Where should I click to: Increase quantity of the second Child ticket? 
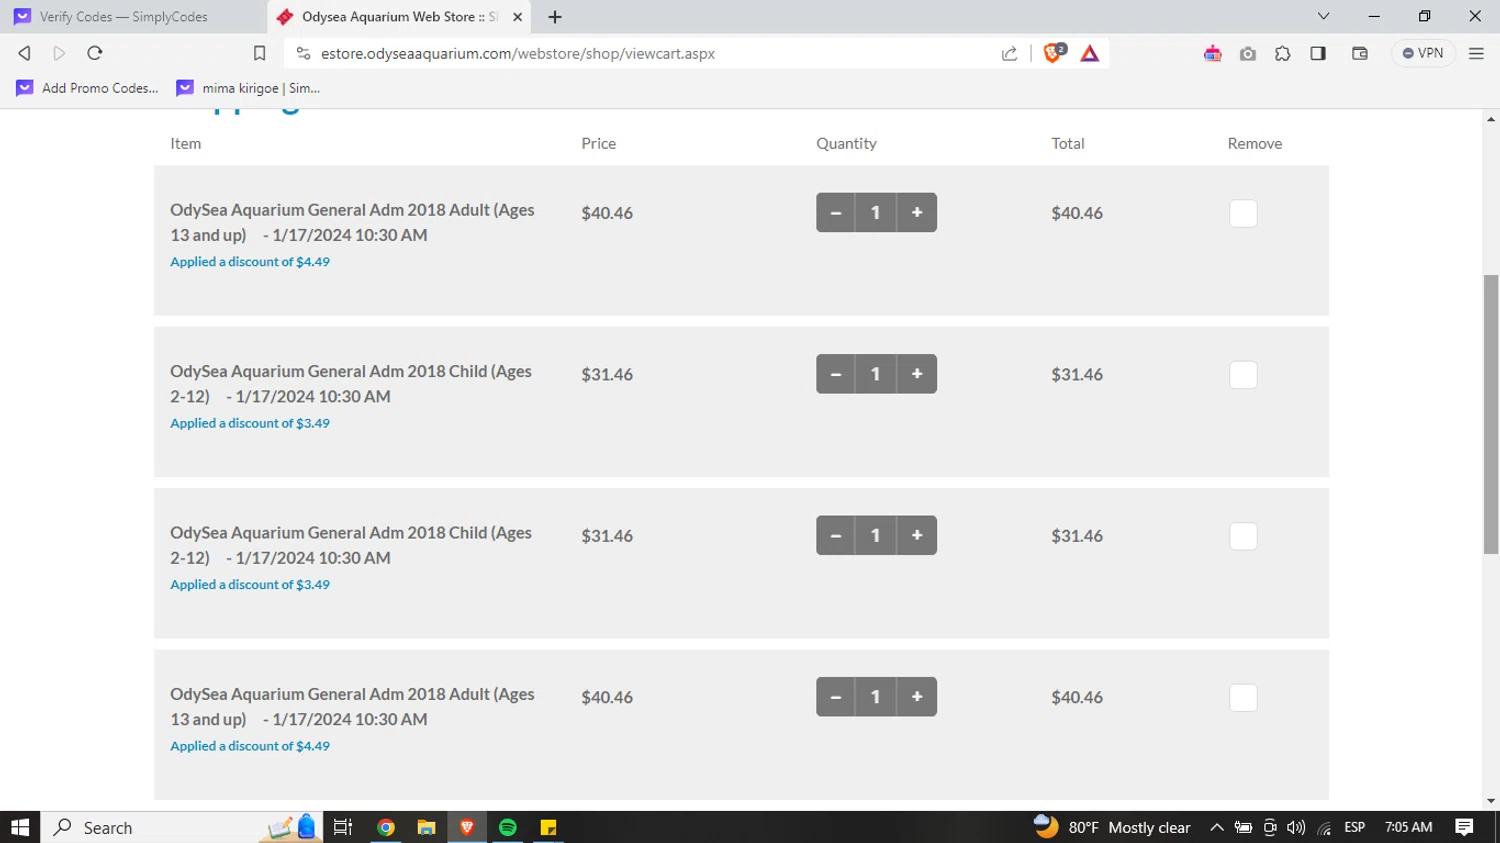click(917, 535)
